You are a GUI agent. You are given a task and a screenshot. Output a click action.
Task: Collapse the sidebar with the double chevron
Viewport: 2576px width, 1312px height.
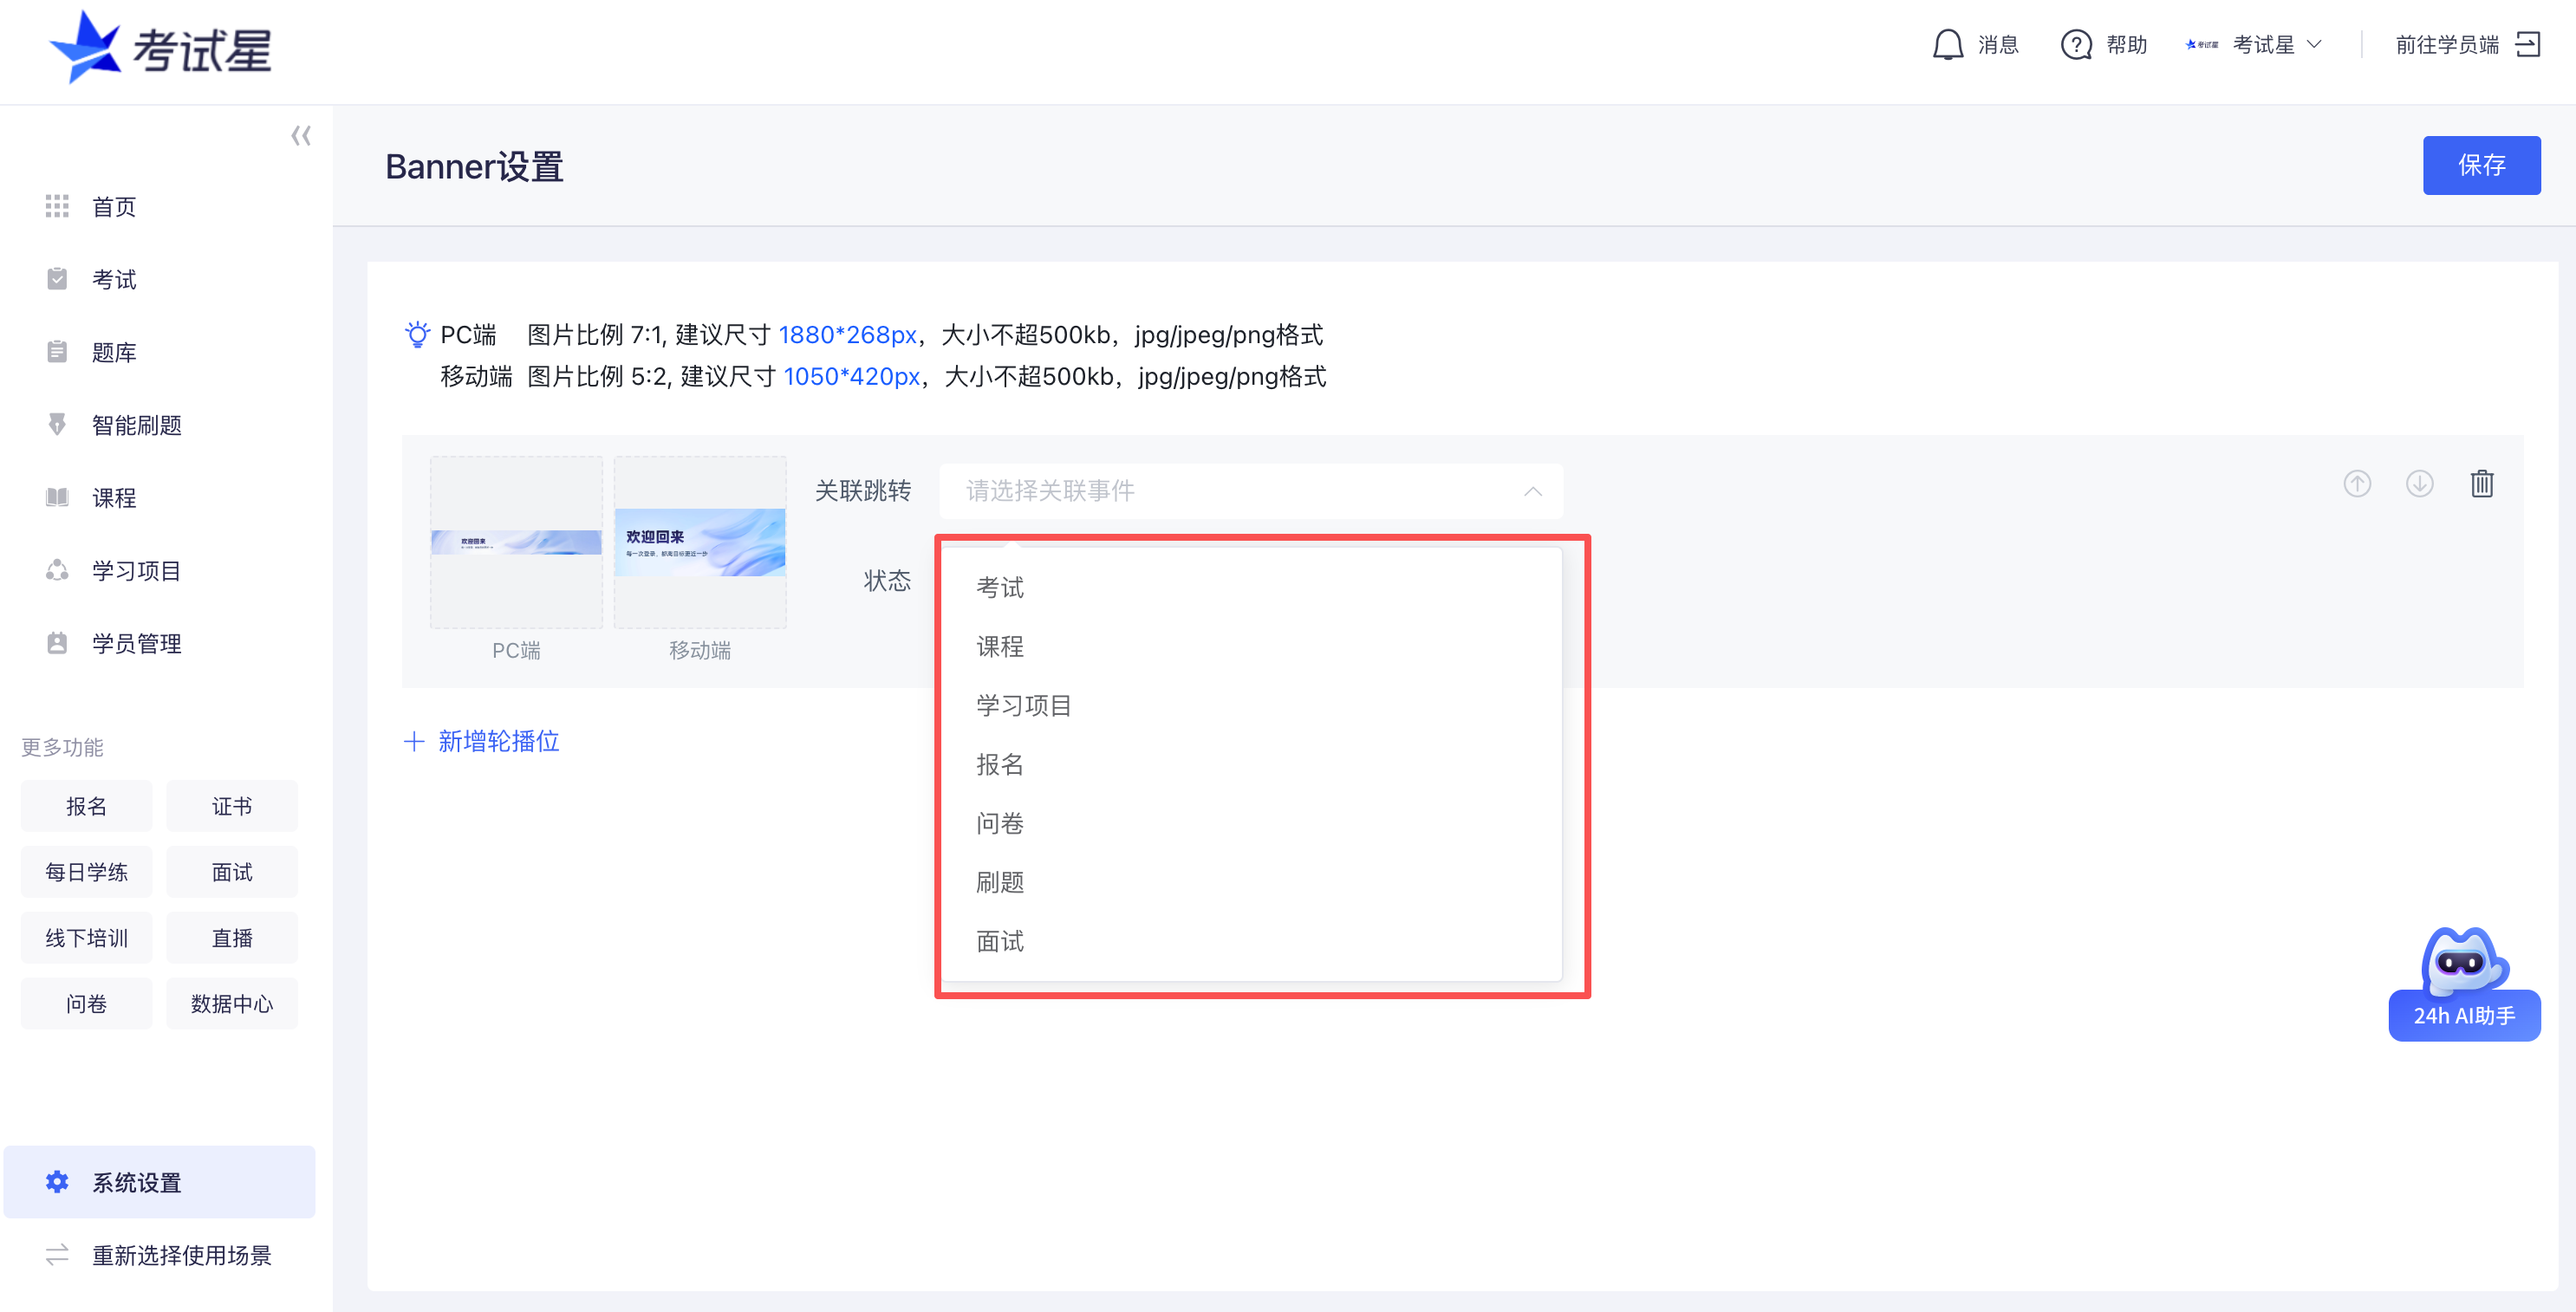[300, 135]
